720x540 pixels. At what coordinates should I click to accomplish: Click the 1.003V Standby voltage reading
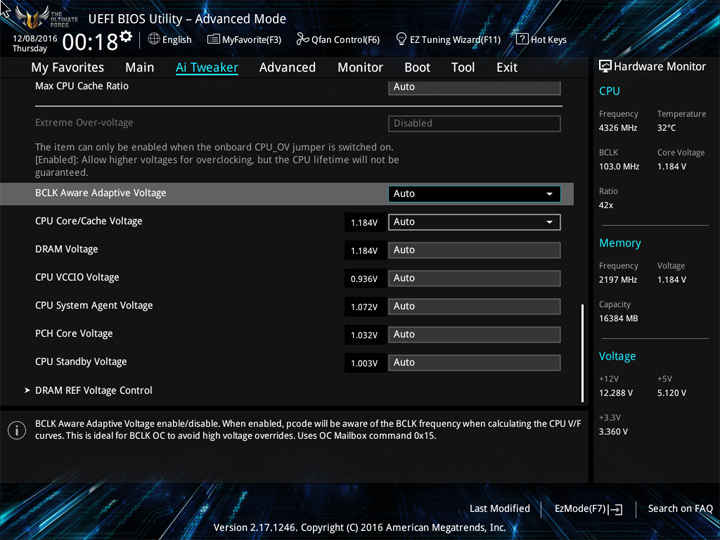tap(364, 363)
